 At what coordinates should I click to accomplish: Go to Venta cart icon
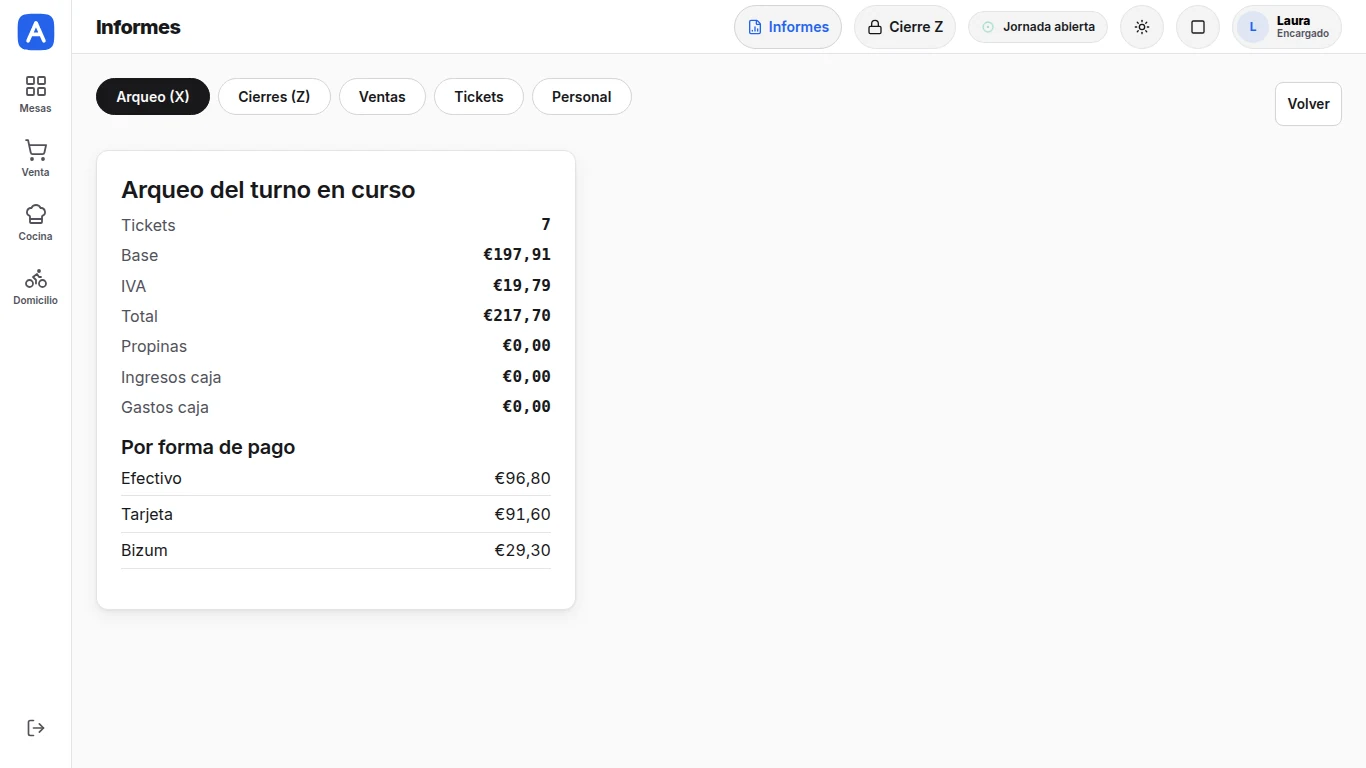[36, 150]
